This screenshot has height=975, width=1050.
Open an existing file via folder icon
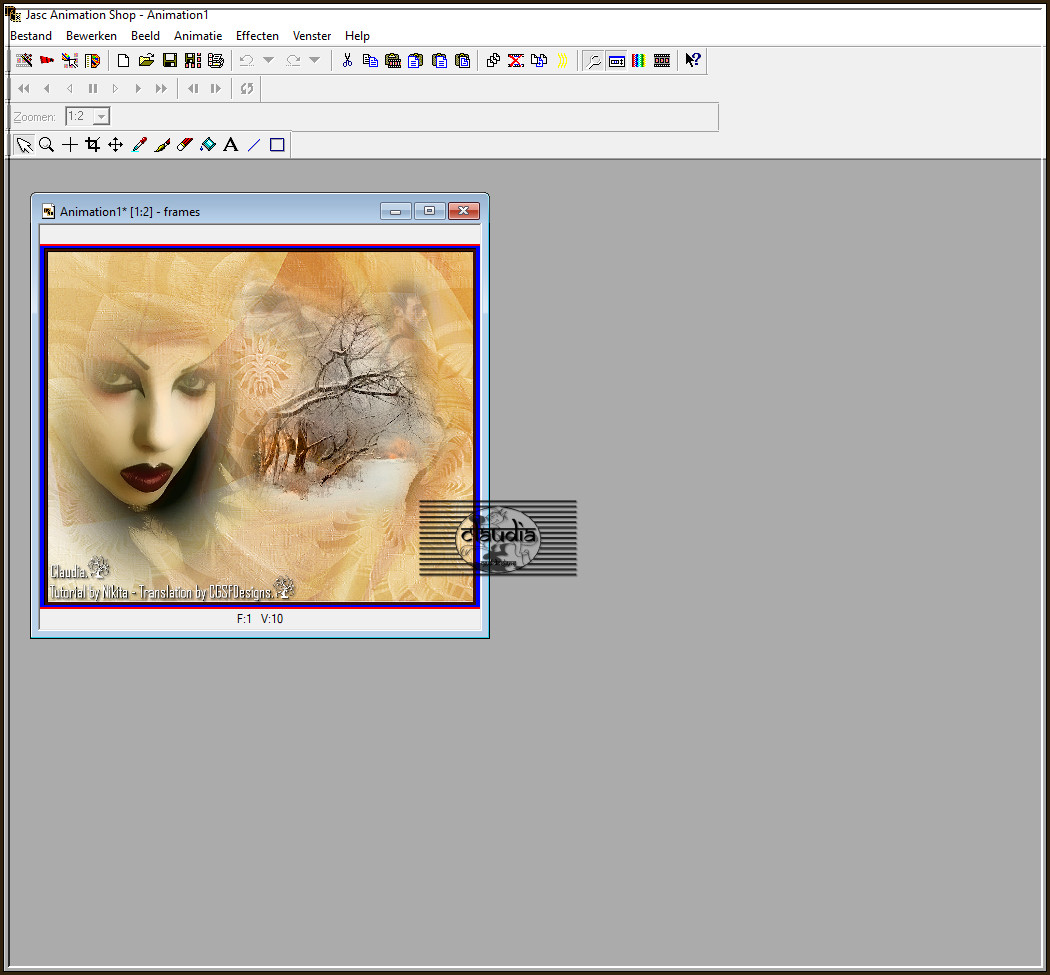(147, 60)
